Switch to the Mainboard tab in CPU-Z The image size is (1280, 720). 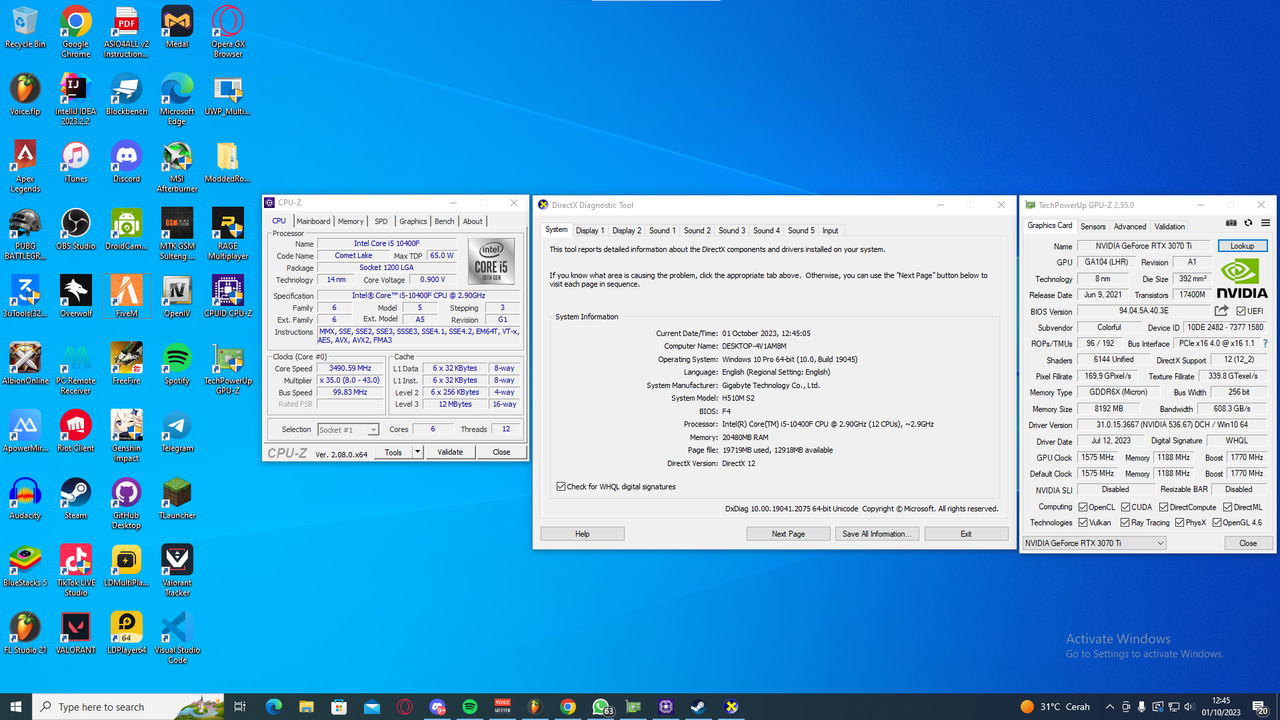(x=313, y=221)
